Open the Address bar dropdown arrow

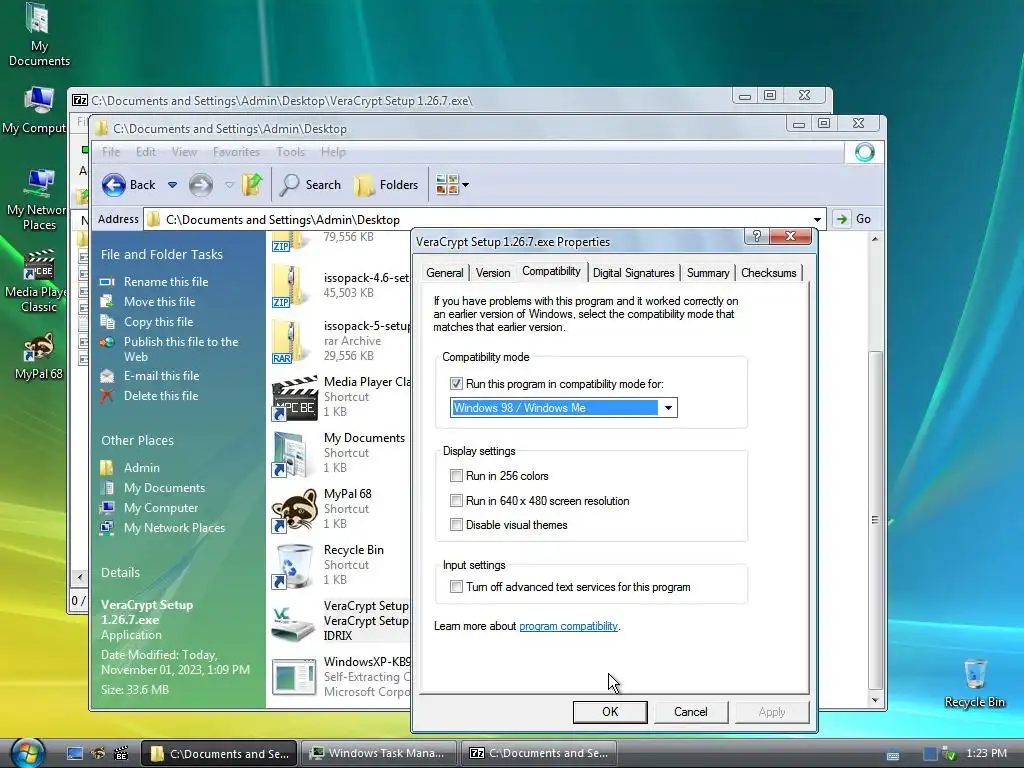pos(817,219)
